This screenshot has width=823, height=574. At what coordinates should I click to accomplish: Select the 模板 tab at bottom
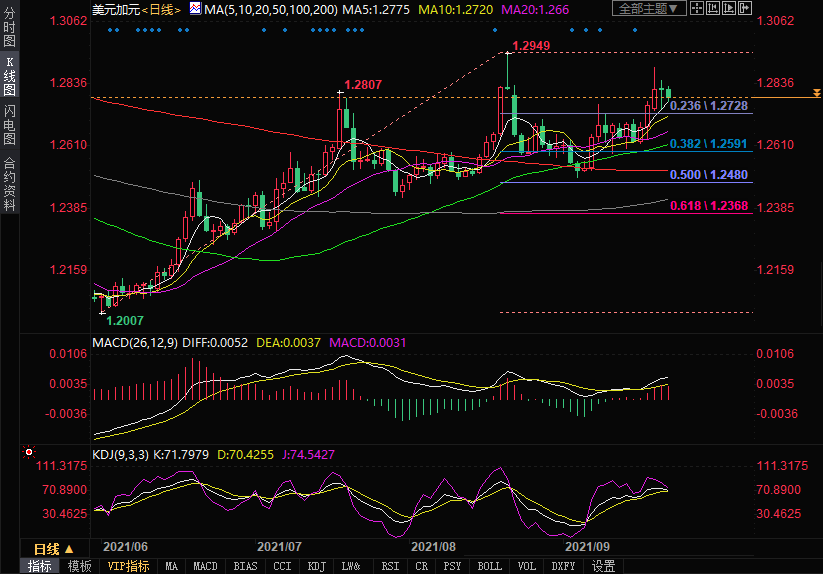click(x=79, y=566)
